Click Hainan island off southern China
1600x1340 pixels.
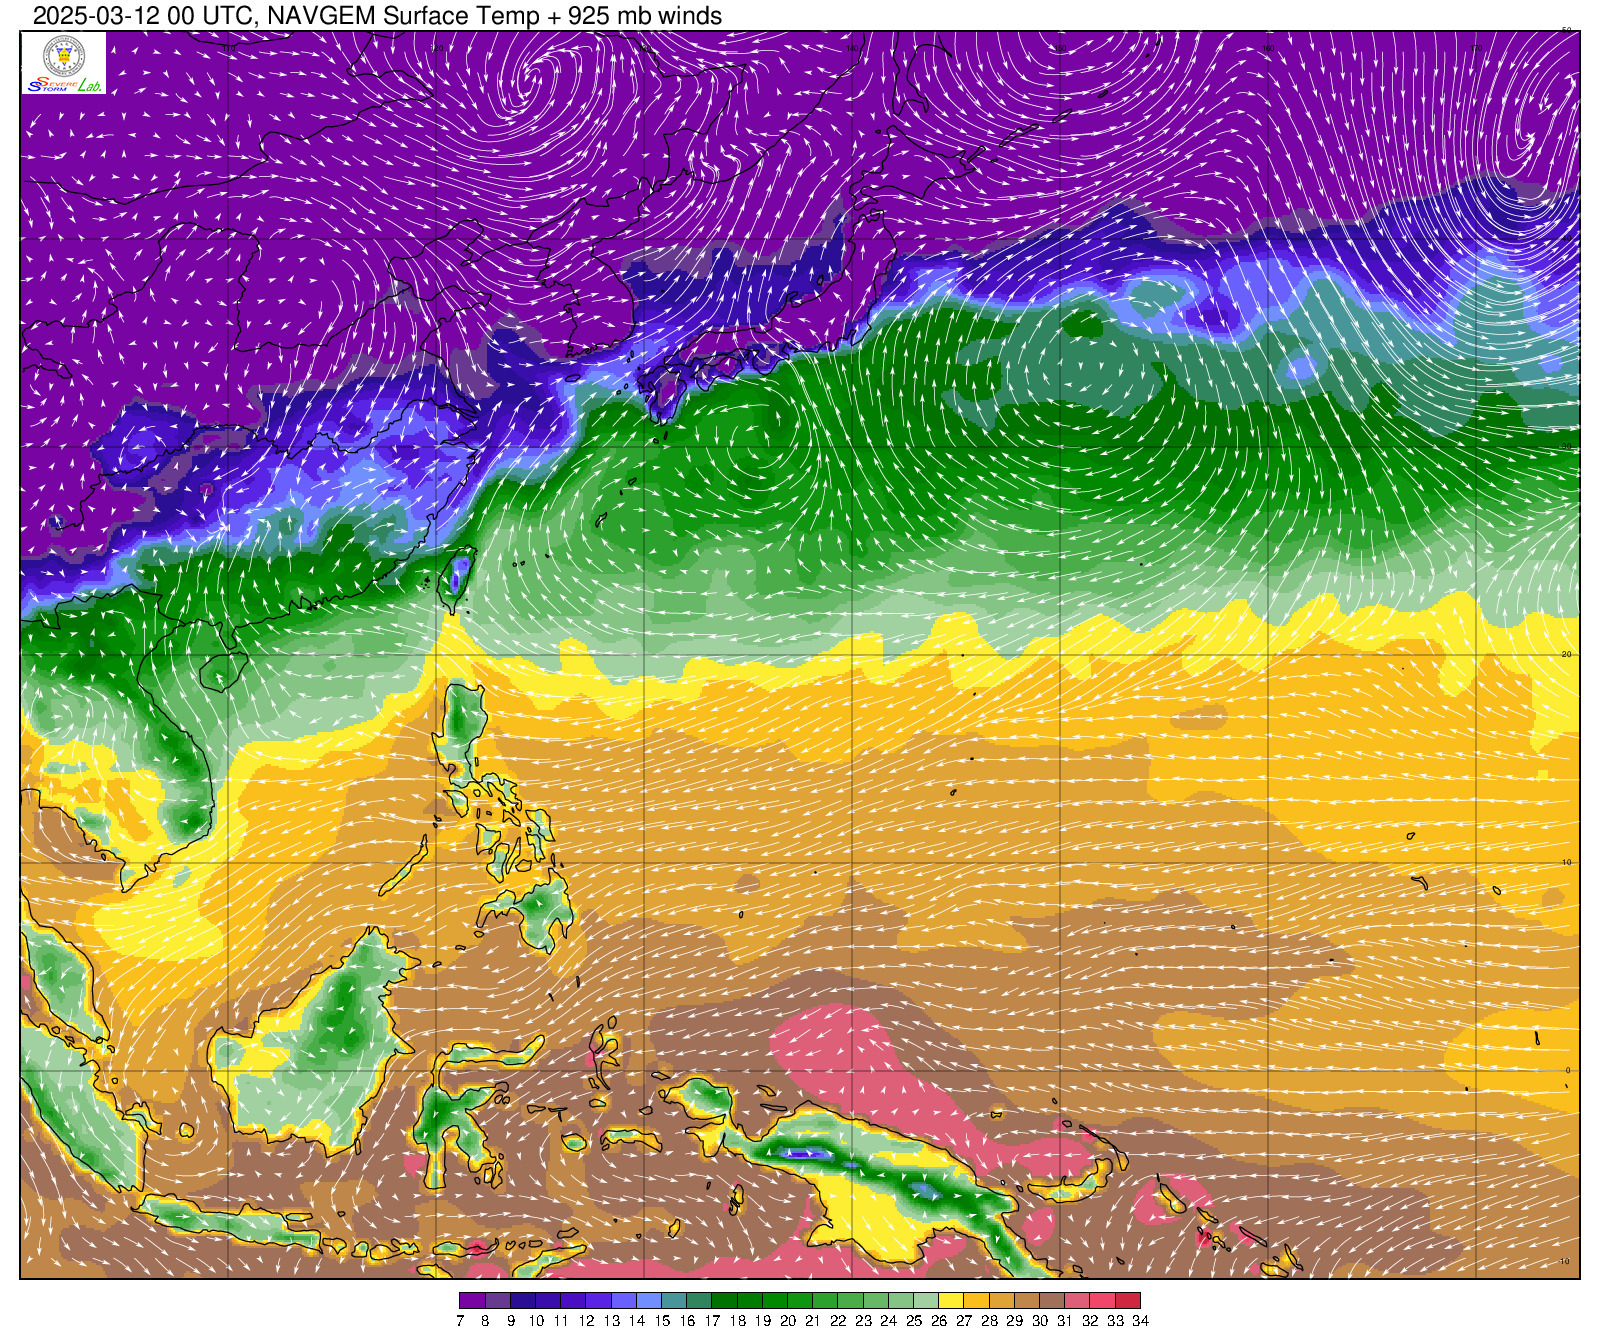click(x=222, y=670)
